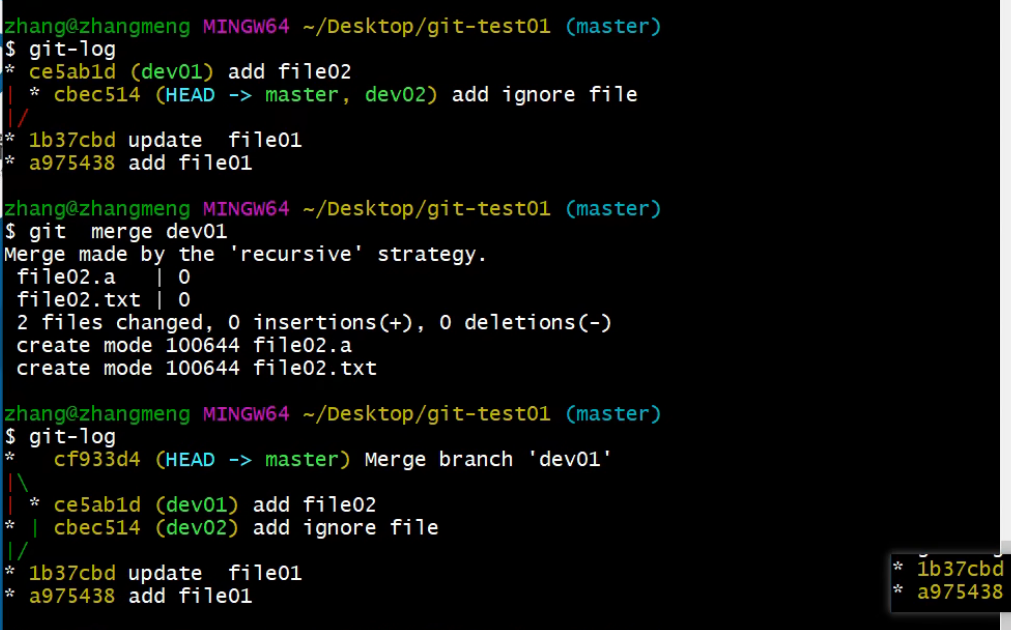This screenshot has height=630, width=1011.
Task: Click the first git-log command at the top
Action: (x=72, y=49)
